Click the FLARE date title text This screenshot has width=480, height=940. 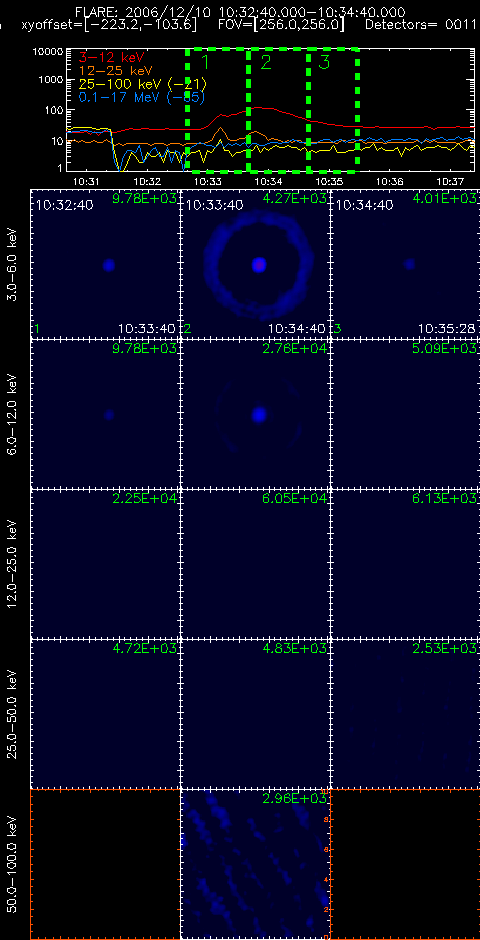click(x=240, y=12)
